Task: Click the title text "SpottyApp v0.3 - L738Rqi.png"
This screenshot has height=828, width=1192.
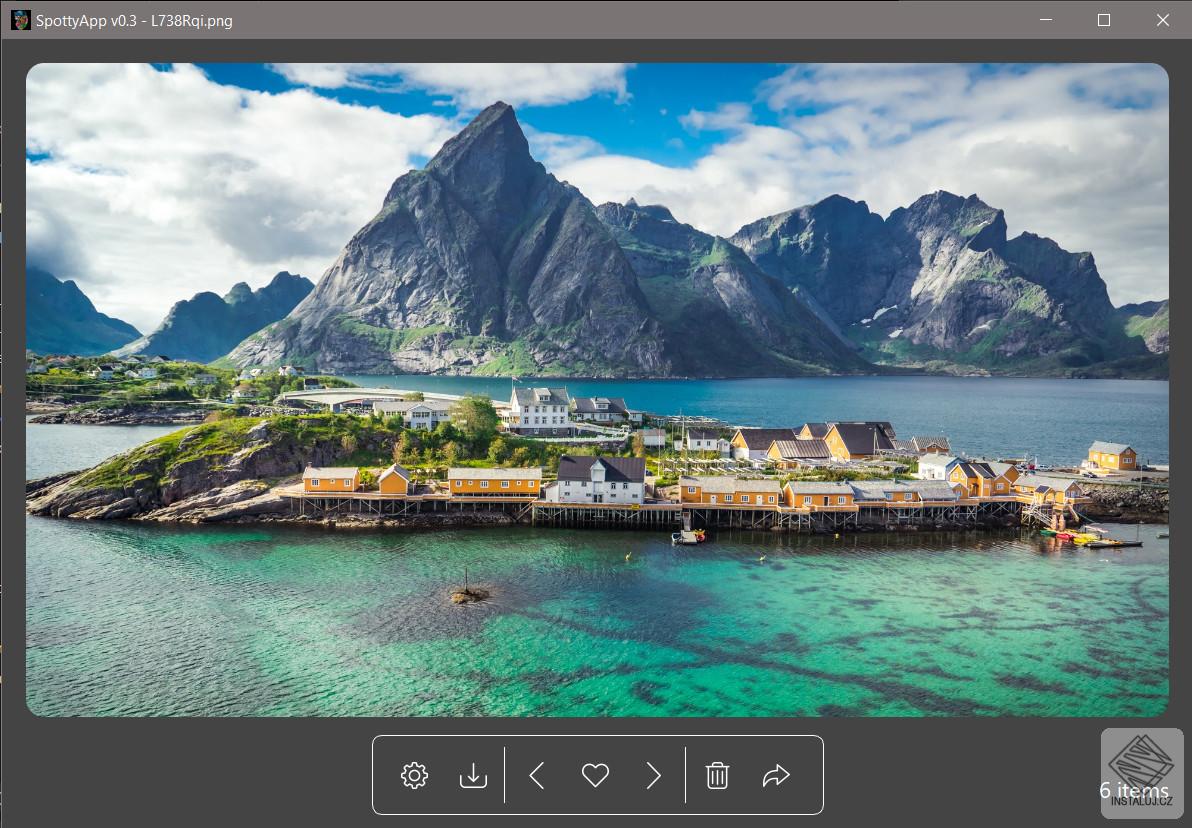Action: [134, 21]
